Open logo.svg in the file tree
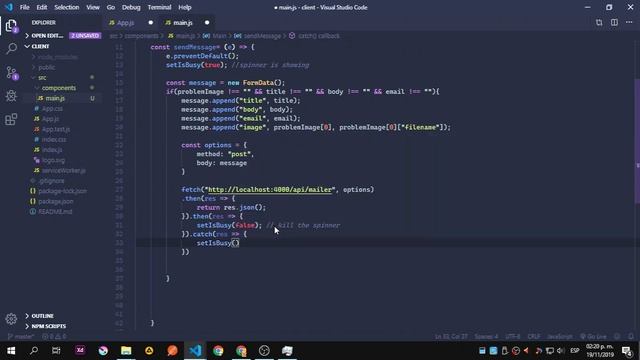 [53, 160]
